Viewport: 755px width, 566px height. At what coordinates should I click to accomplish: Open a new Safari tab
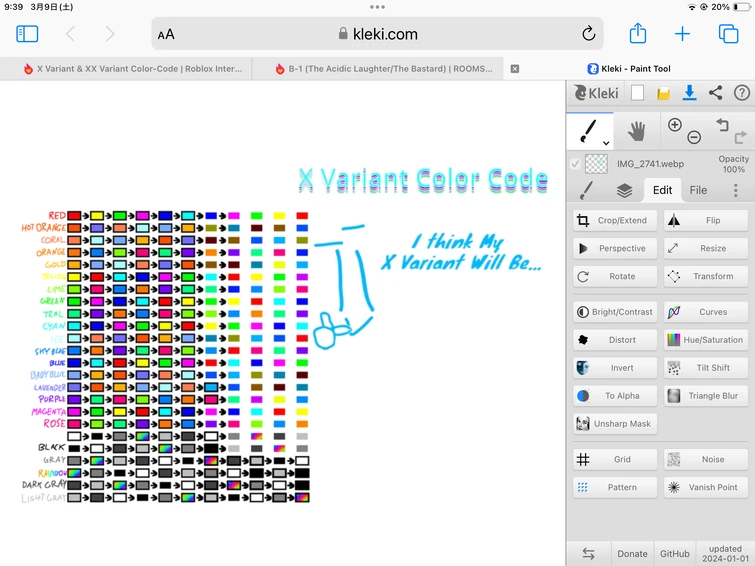682,34
